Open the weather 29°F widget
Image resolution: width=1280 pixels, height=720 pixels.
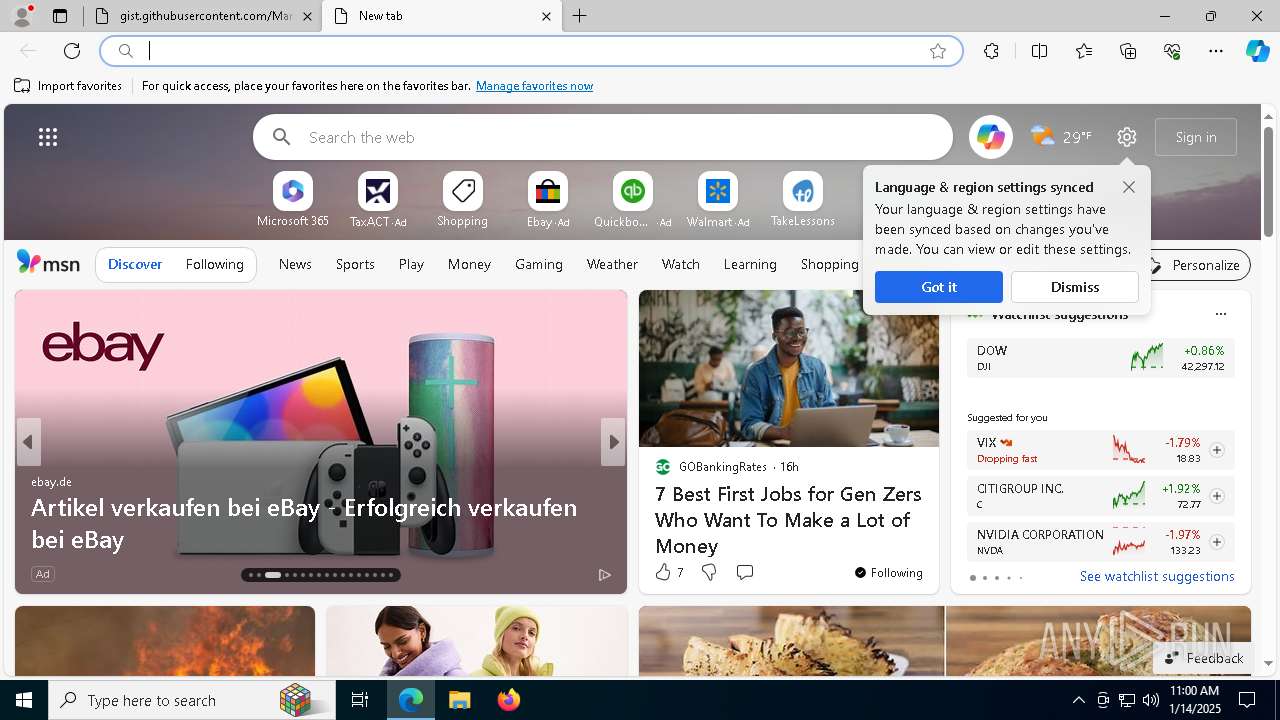[1061, 137]
